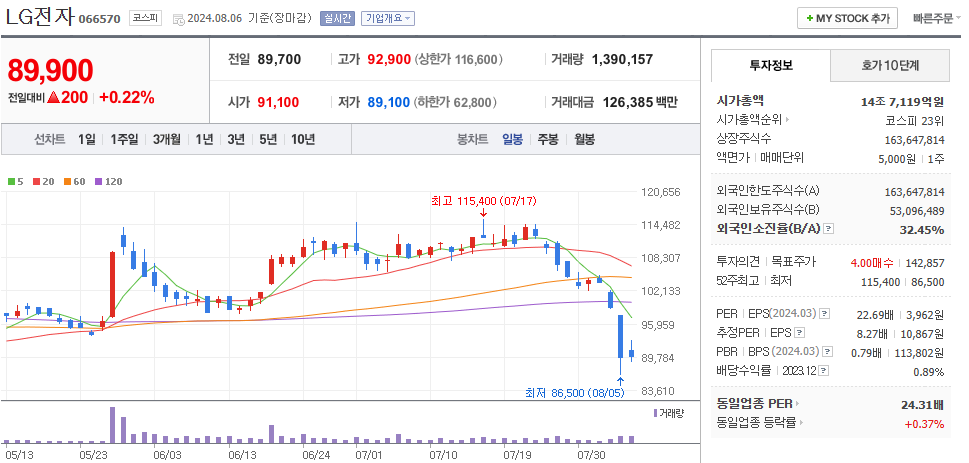Switch to the 투자정보 tab

(771, 65)
